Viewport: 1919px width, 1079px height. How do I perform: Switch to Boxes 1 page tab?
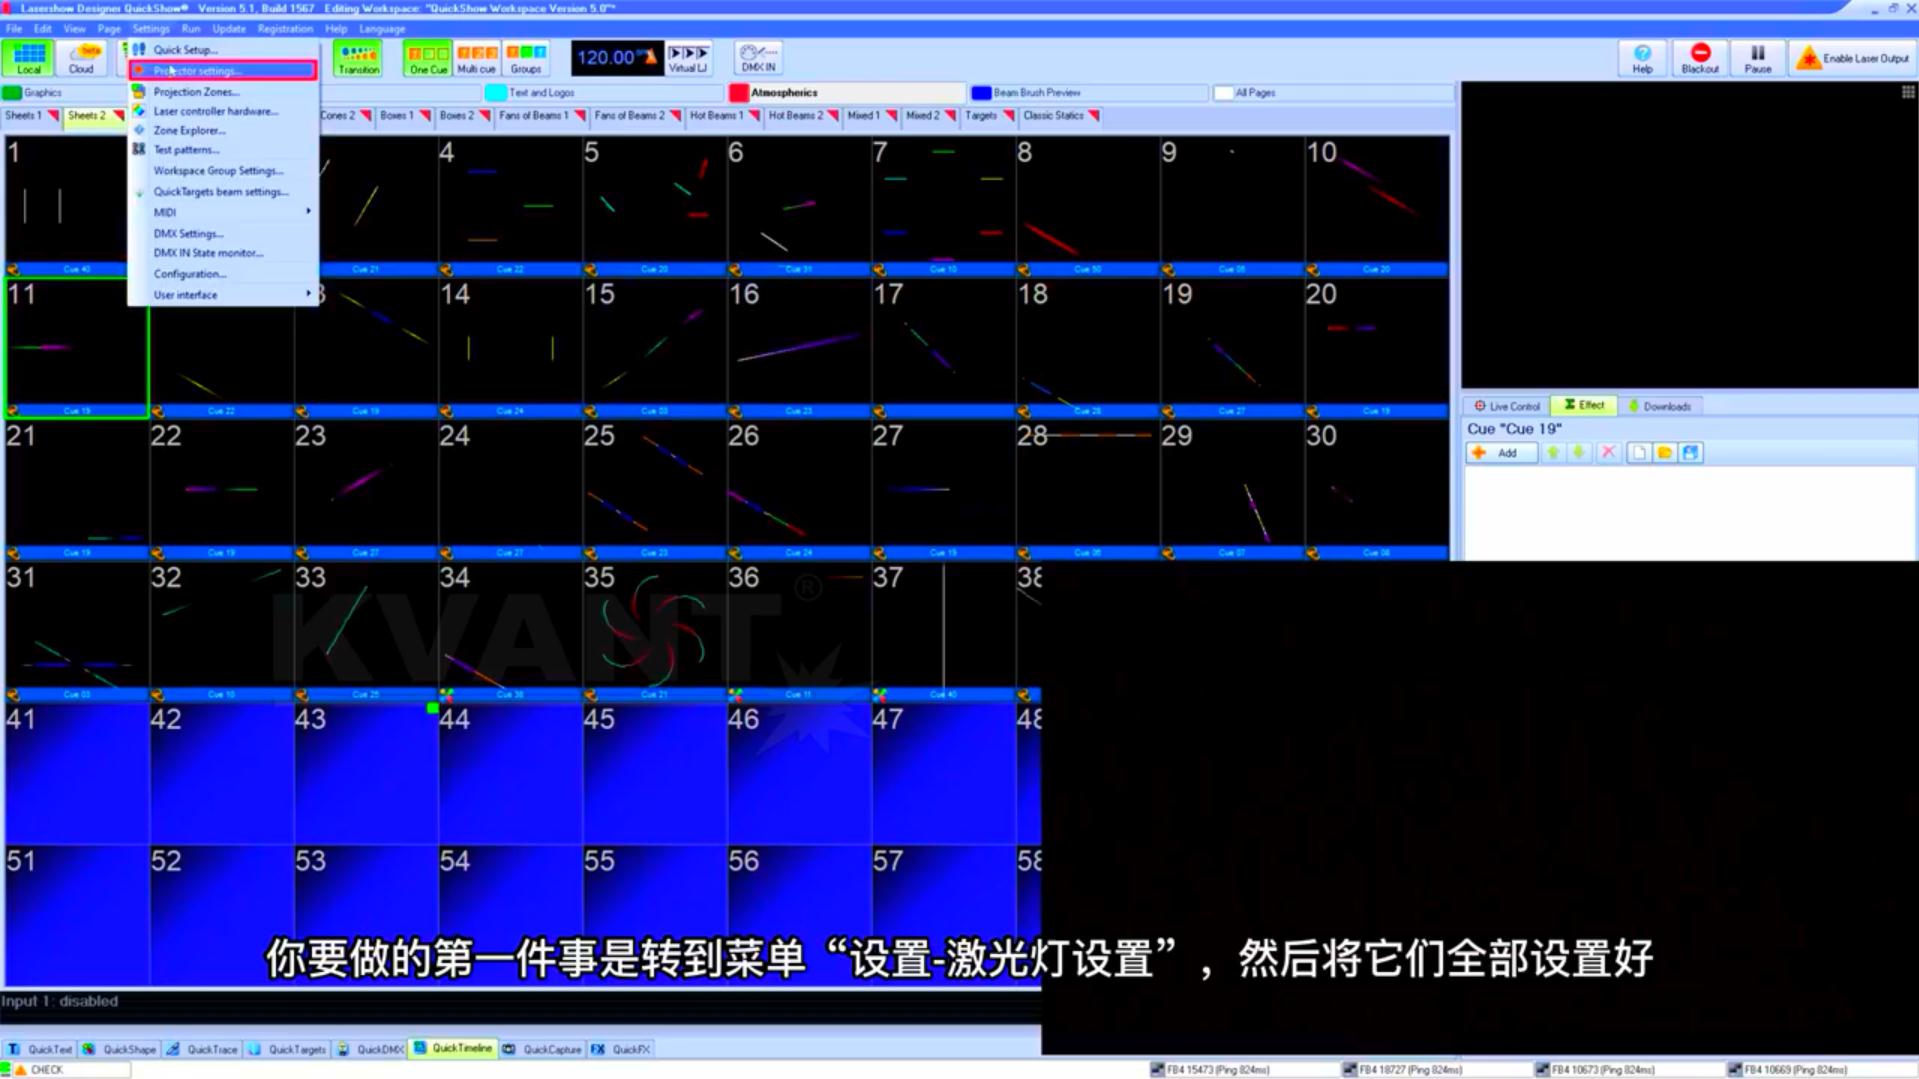coord(405,116)
